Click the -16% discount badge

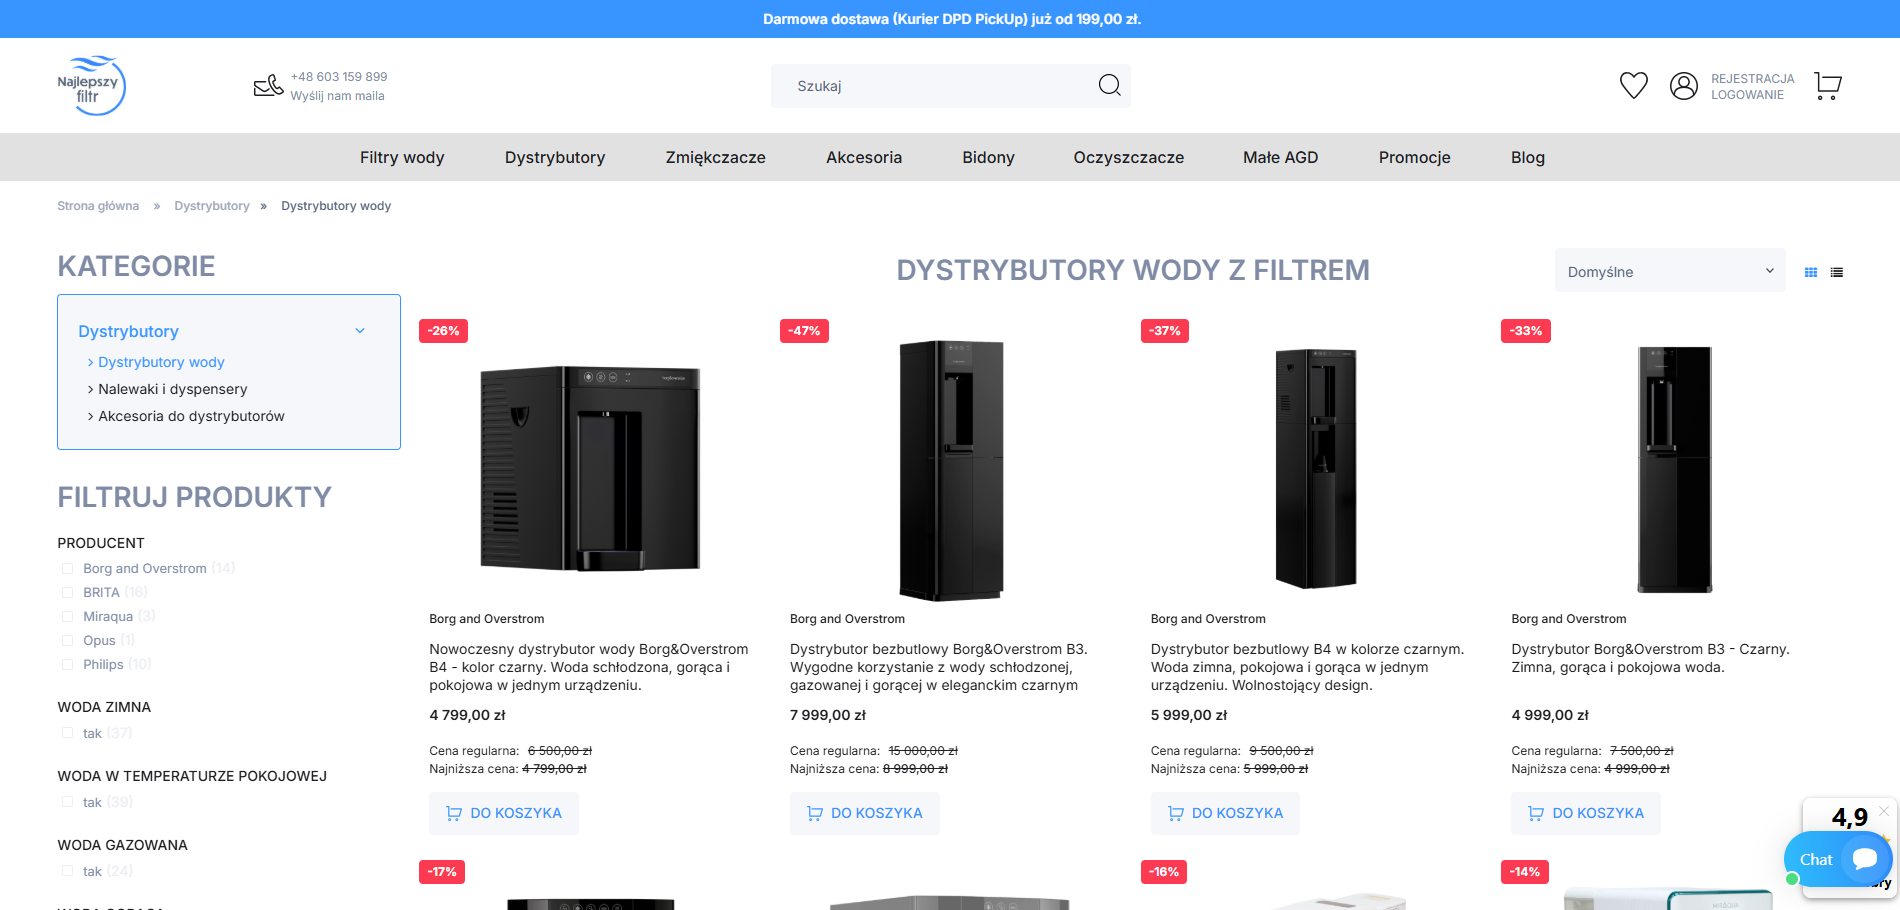[1164, 872]
